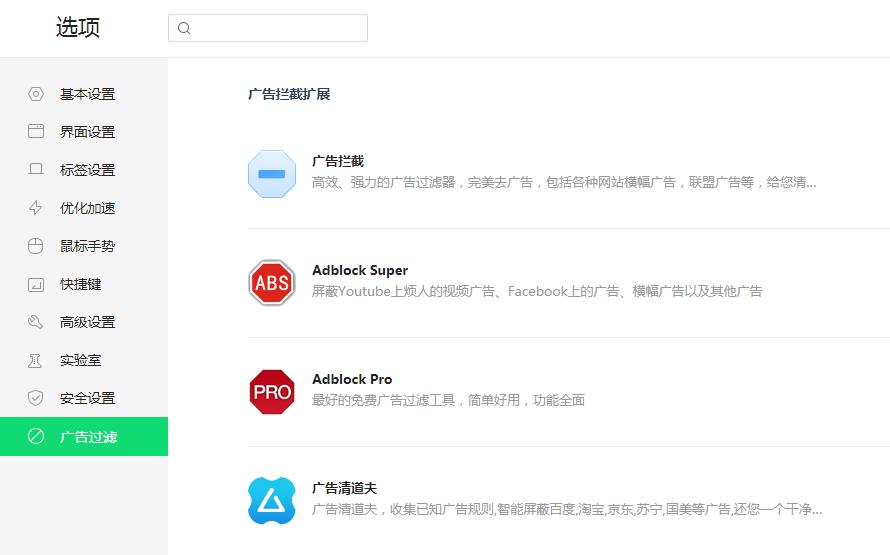The height and width of the screenshot is (555, 890).
Task: Click the 高级设置 wrench icon
Action: pyautogui.click(x=36, y=322)
